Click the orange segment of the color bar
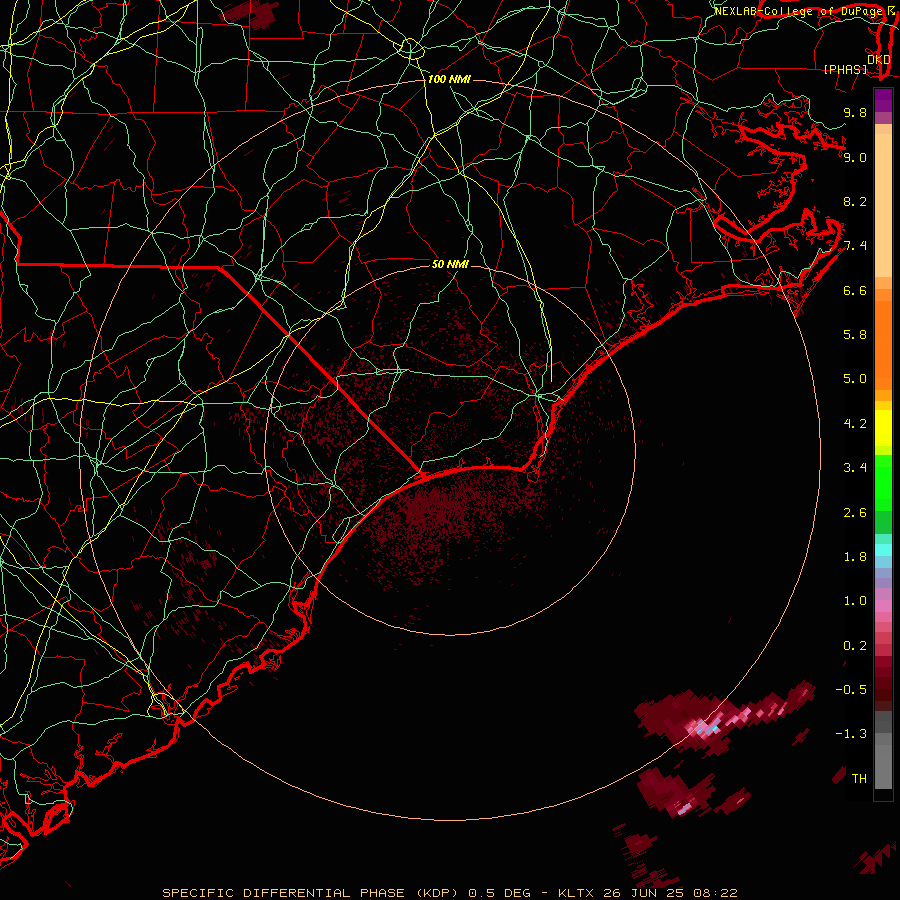This screenshot has width=900, height=900. tap(883, 344)
